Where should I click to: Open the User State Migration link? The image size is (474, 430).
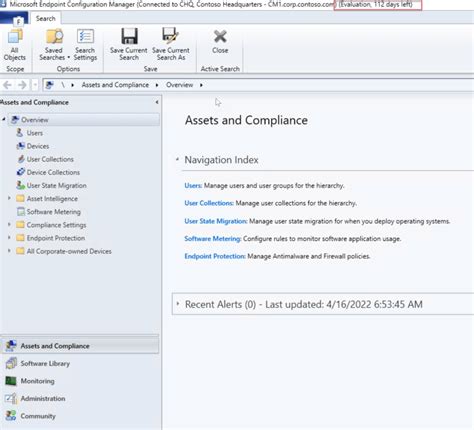tap(216, 221)
